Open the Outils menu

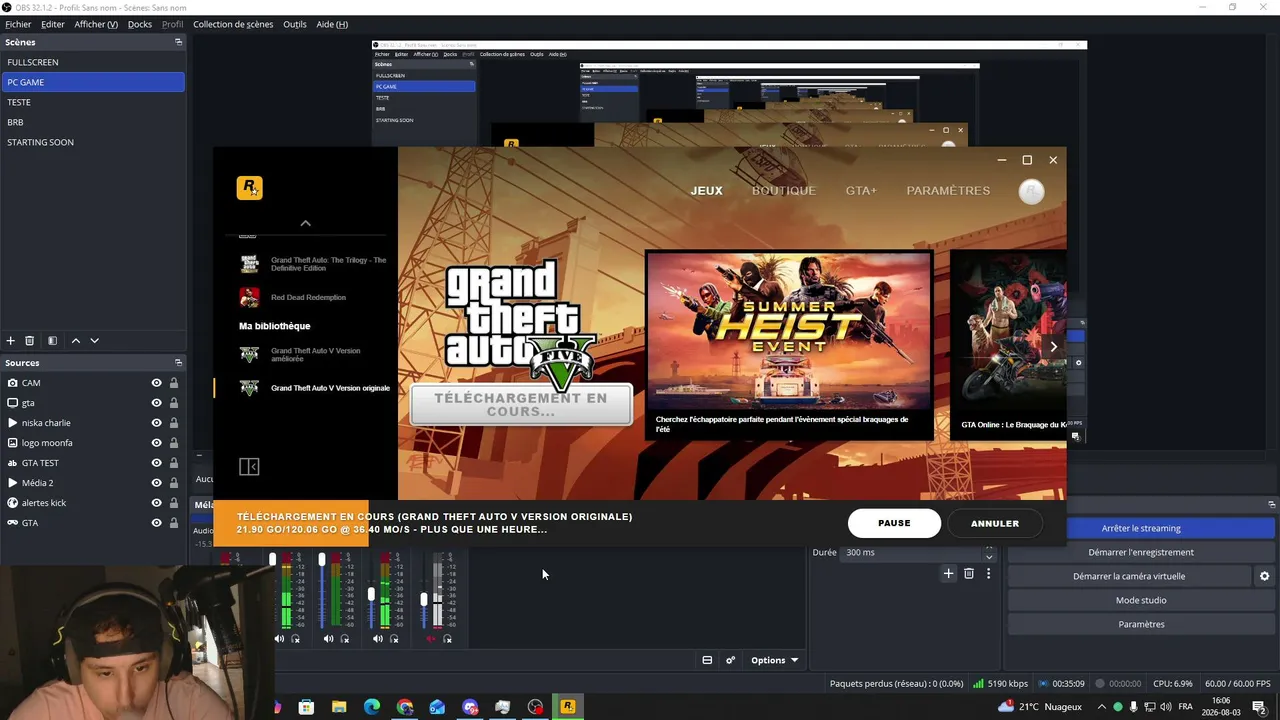295,24
